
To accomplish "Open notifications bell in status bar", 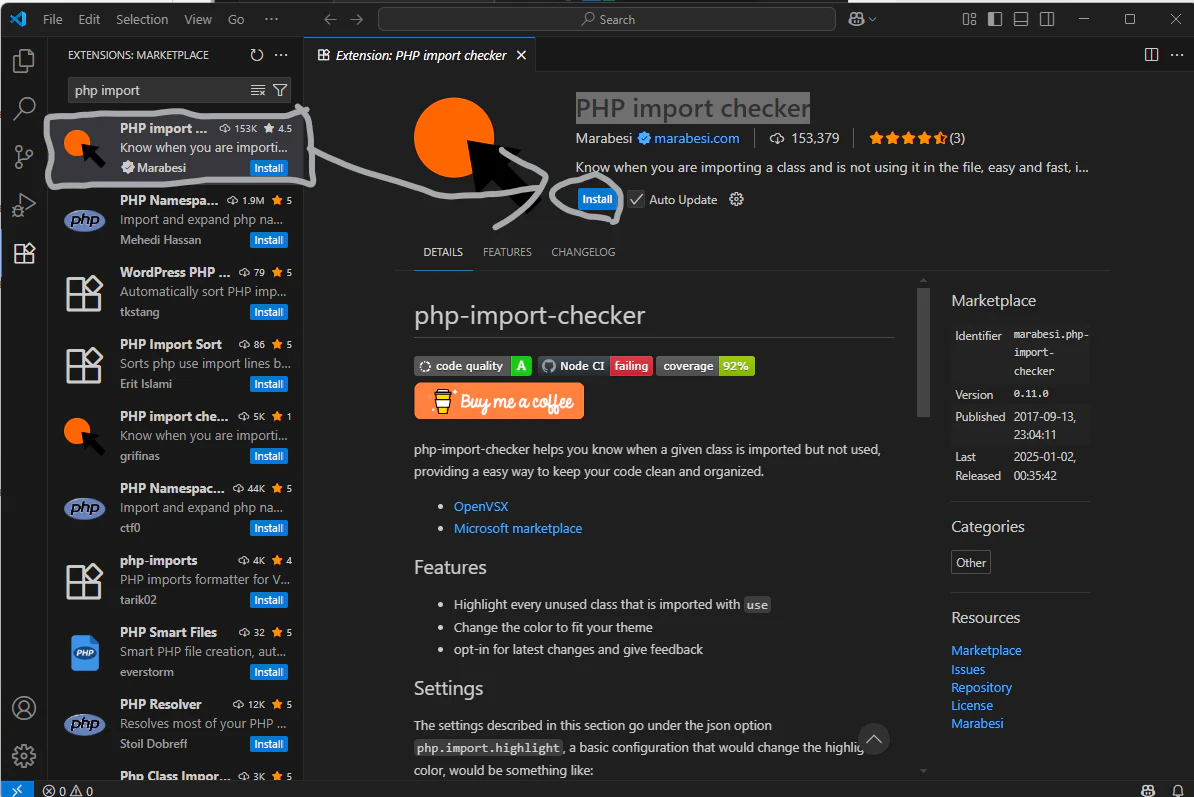I will point(1177,790).
